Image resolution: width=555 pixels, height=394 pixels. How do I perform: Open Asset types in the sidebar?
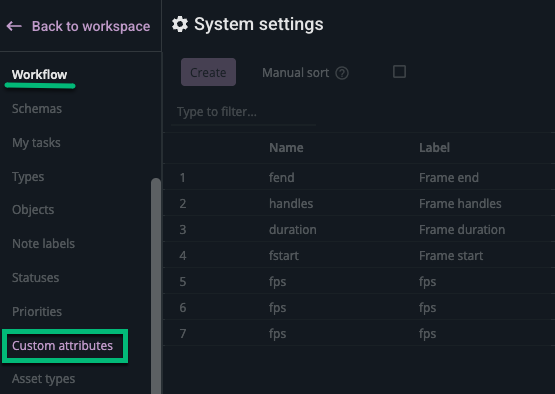pyautogui.click(x=43, y=379)
